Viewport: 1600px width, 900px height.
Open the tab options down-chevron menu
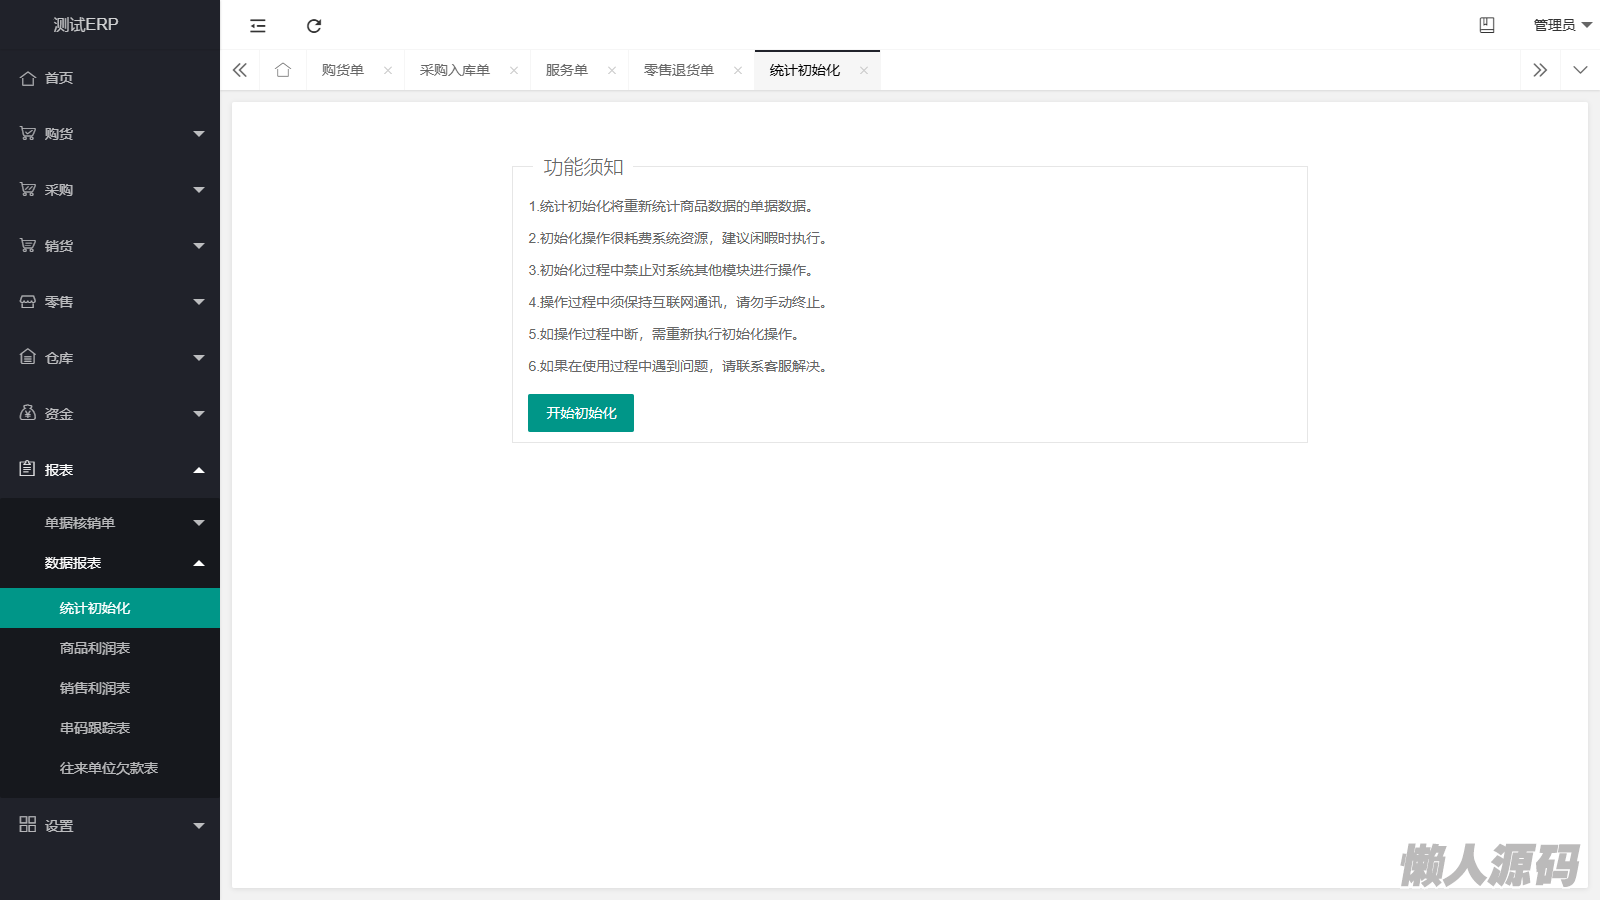pyautogui.click(x=1580, y=70)
